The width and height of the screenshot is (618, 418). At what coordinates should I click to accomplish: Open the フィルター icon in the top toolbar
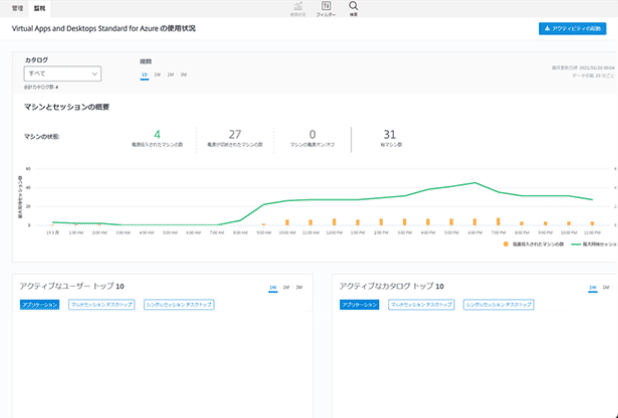point(326,8)
